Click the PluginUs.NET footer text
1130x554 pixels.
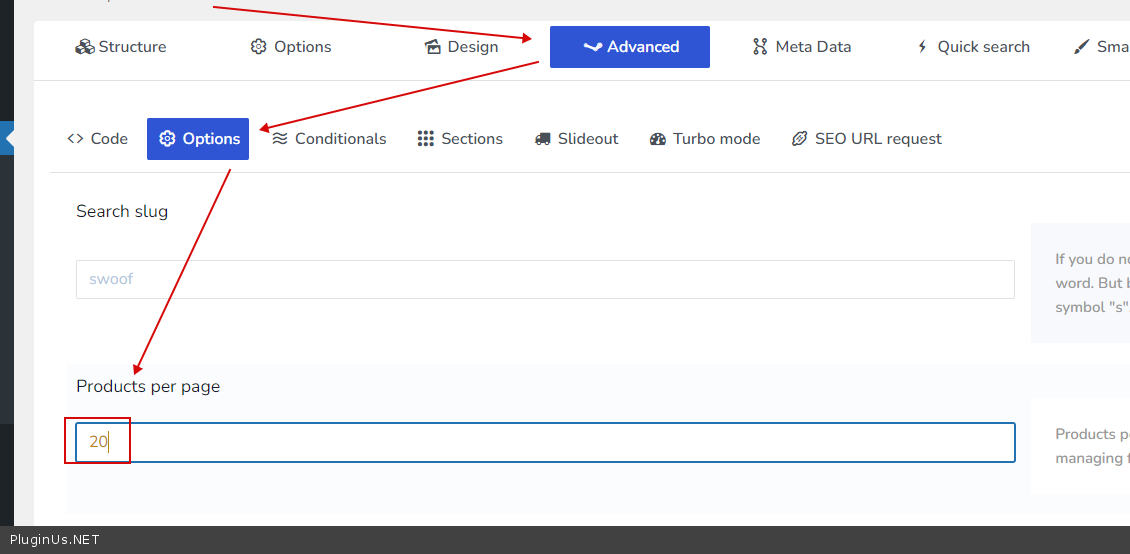click(55, 540)
